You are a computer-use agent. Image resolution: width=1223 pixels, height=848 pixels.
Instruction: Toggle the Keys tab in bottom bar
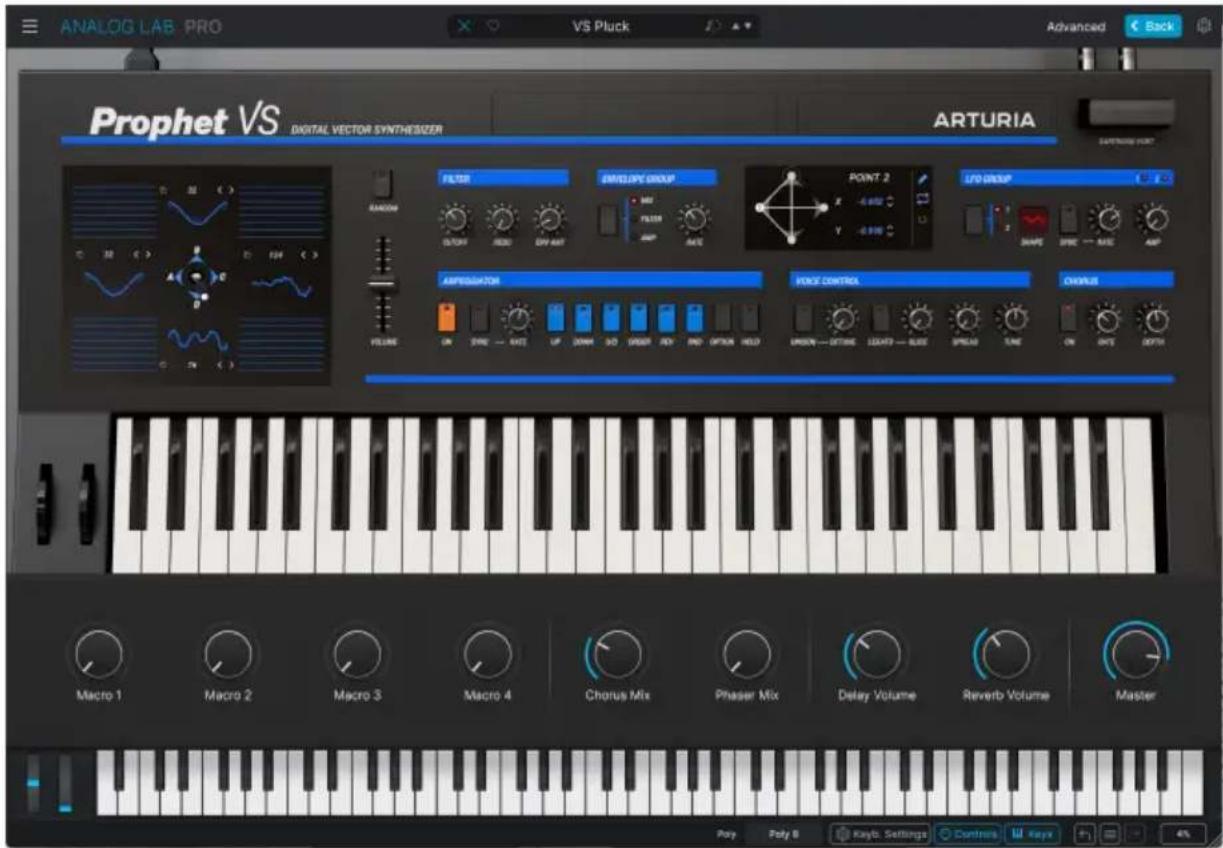point(1033,833)
